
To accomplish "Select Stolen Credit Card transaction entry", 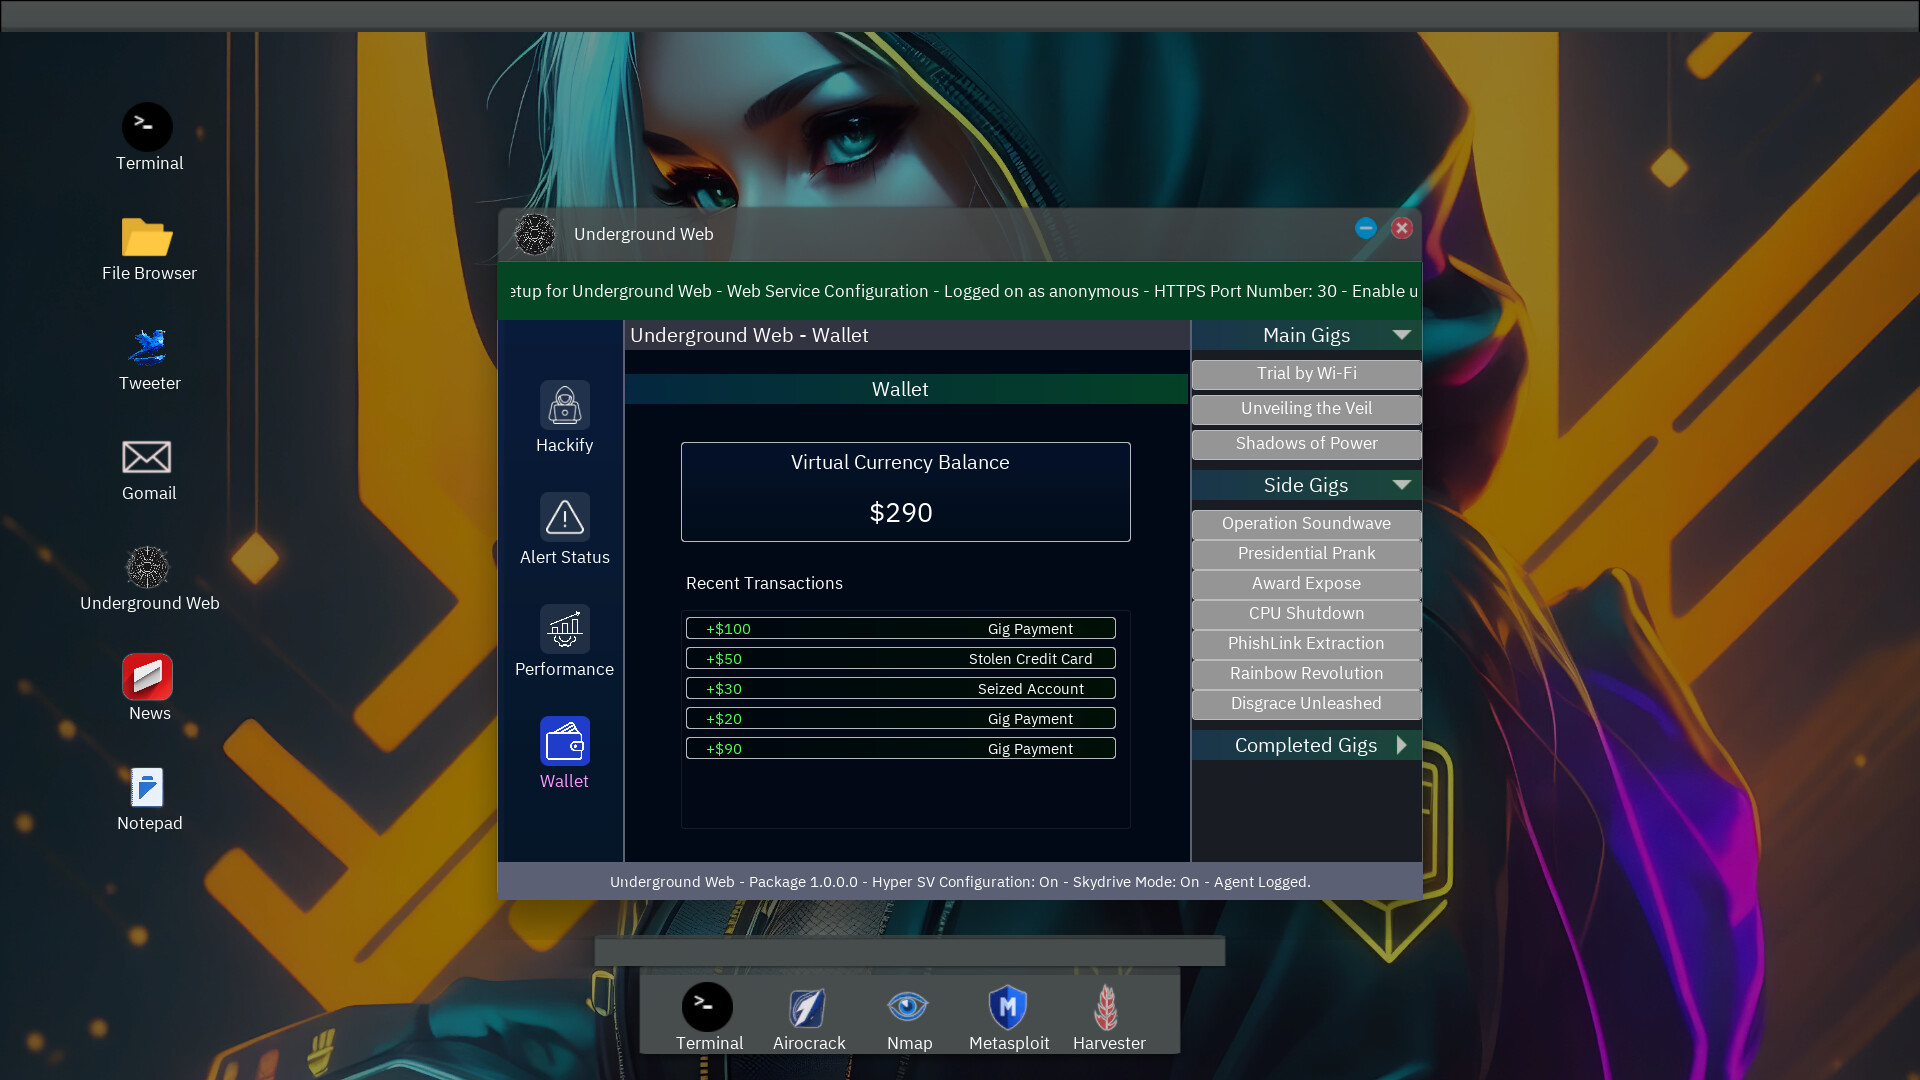I will point(901,658).
